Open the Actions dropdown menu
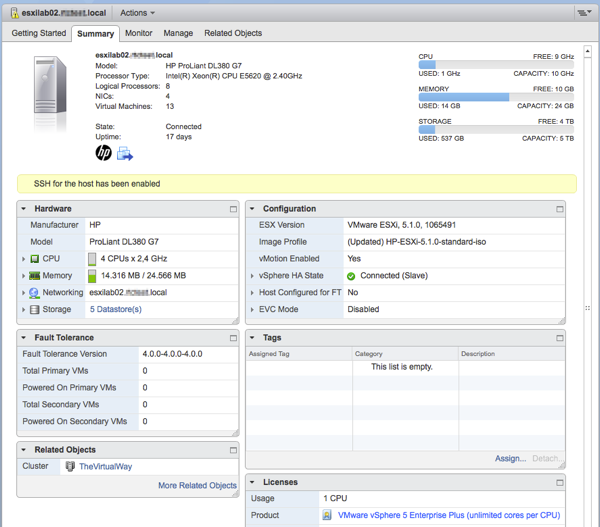 click(137, 13)
